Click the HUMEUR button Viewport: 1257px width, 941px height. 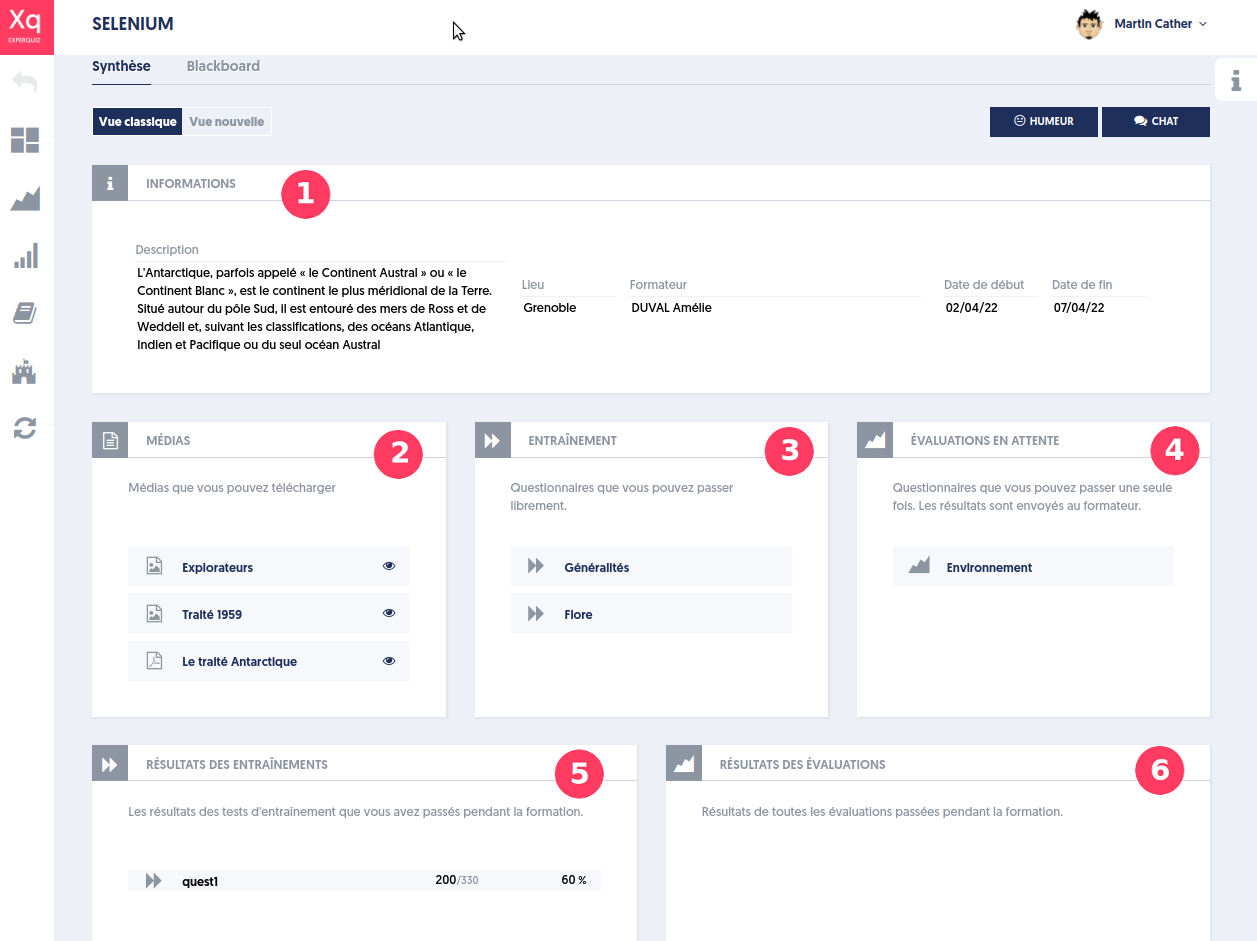1043,121
